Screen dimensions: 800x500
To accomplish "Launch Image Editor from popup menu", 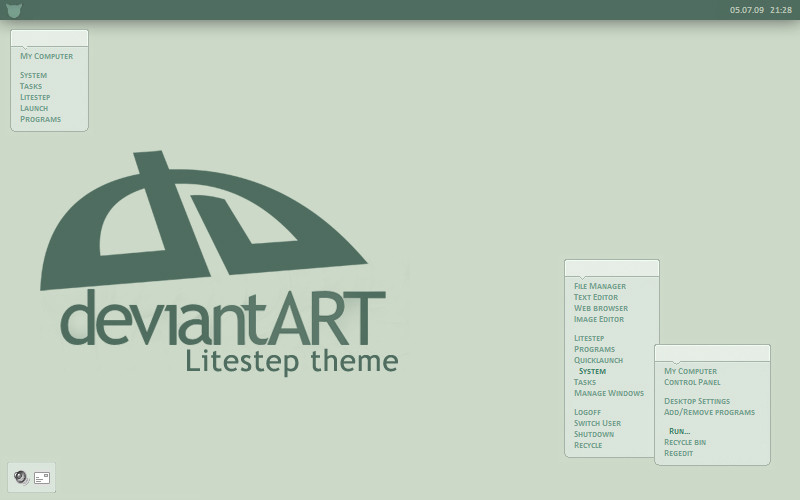I will pos(599,319).
